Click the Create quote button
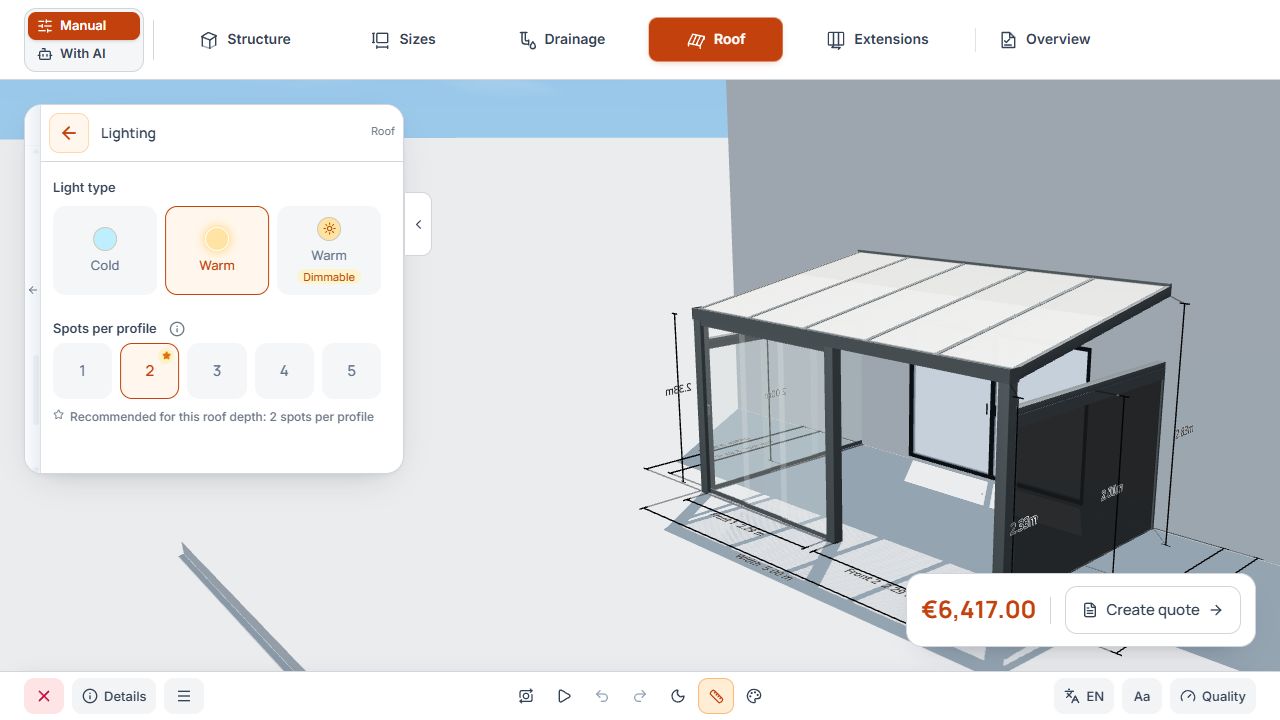Viewport: 1280px width, 720px height. (x=1153, y=610)
